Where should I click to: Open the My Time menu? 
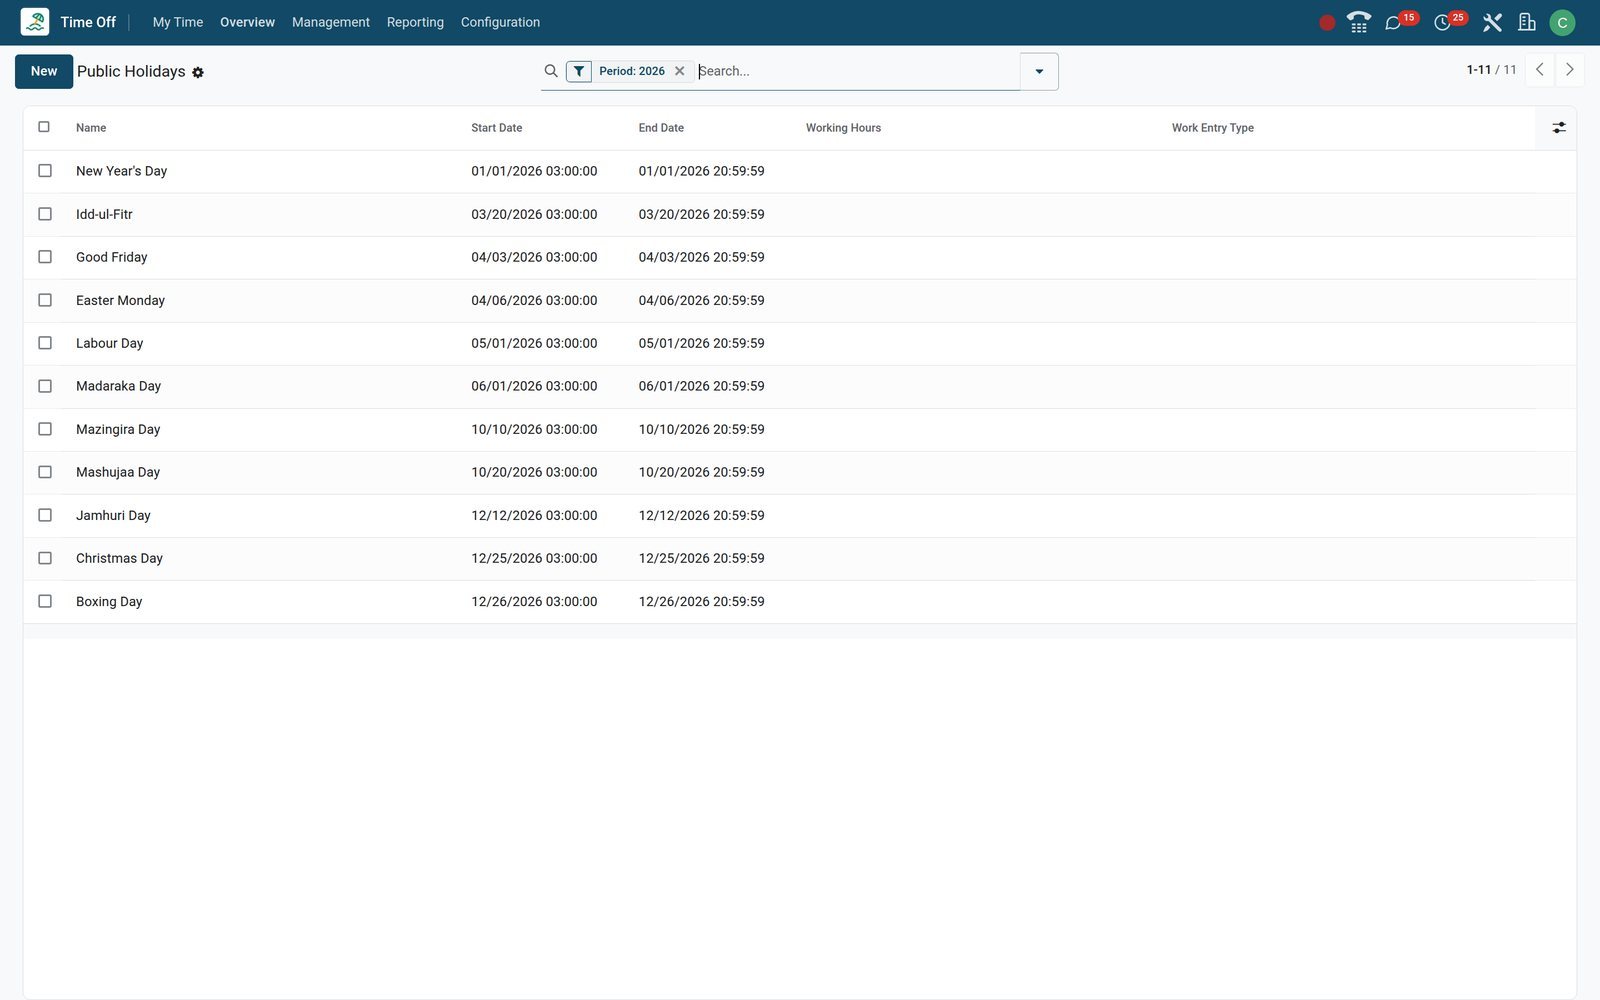click(x=178, y=22)
